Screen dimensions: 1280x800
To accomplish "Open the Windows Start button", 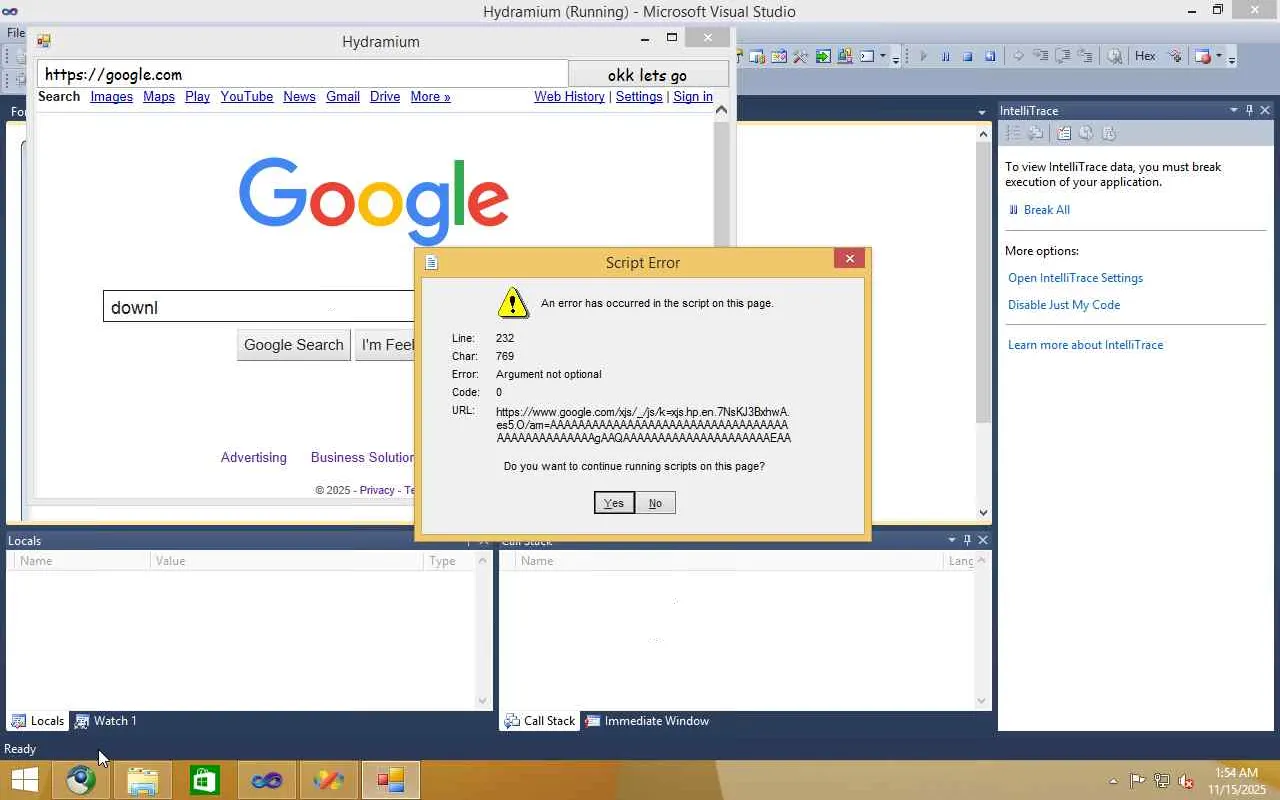I will [25, 780].
